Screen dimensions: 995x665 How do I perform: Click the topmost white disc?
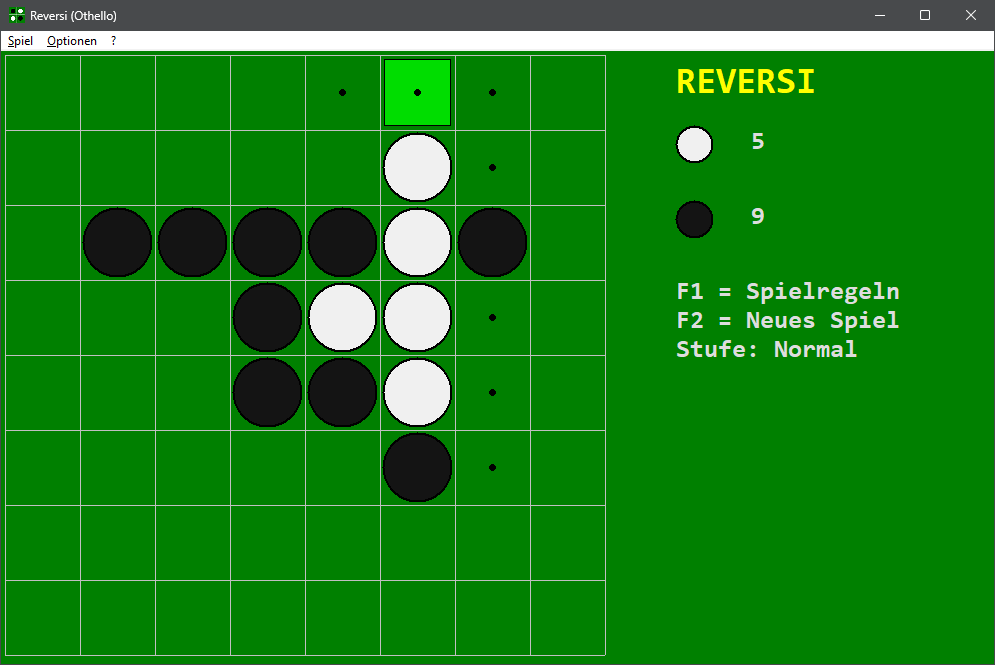coord(417,167)
